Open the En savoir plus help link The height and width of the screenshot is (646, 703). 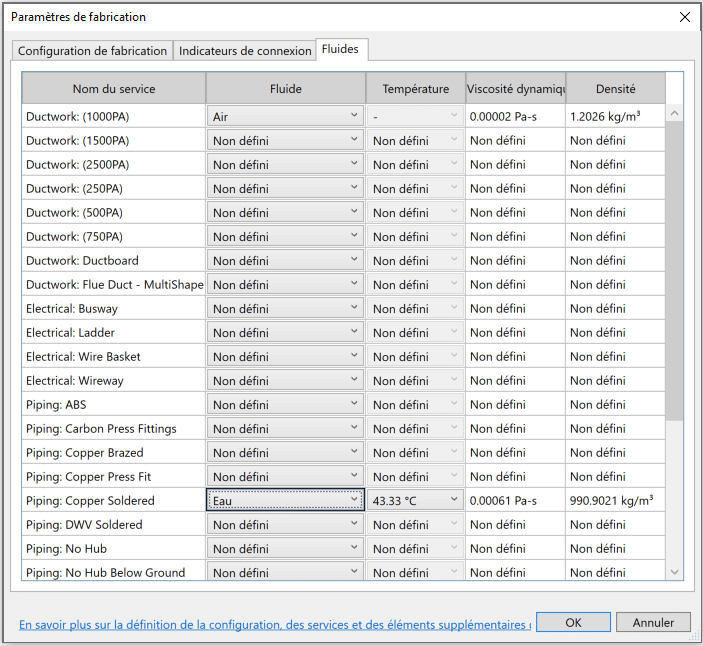(x=275, y=624)
